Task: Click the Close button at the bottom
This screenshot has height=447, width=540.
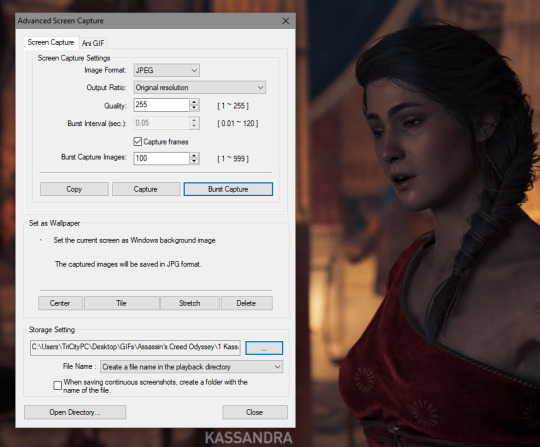Action: pyautogui.click(x=255, y=412)
